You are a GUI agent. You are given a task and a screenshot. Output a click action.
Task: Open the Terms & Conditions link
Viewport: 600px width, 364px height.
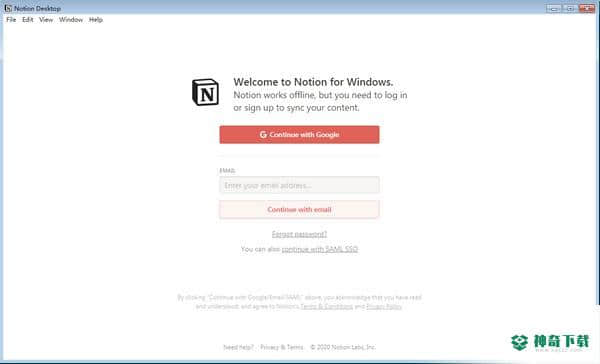(326, 307)
